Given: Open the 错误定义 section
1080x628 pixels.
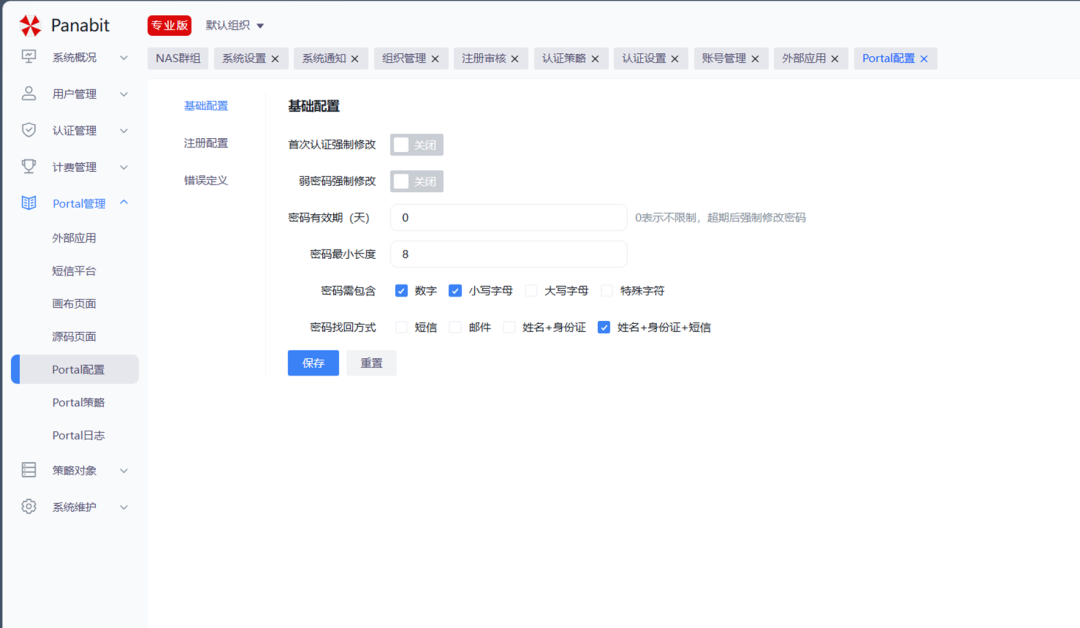Looking at the screenshot, I should pos(206,180).
